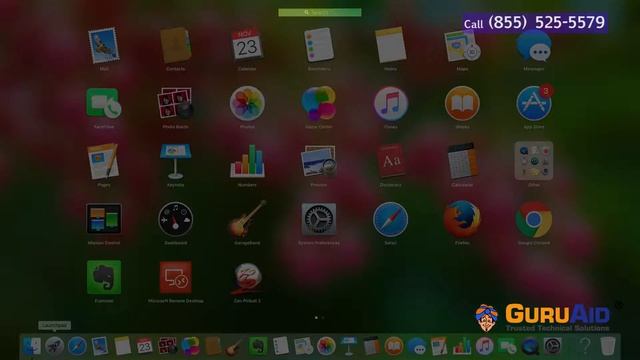Open the Trash in the Dock
The width and height of the screenshot is (640, 360).
pyautogui.click(x=608, y=346)
